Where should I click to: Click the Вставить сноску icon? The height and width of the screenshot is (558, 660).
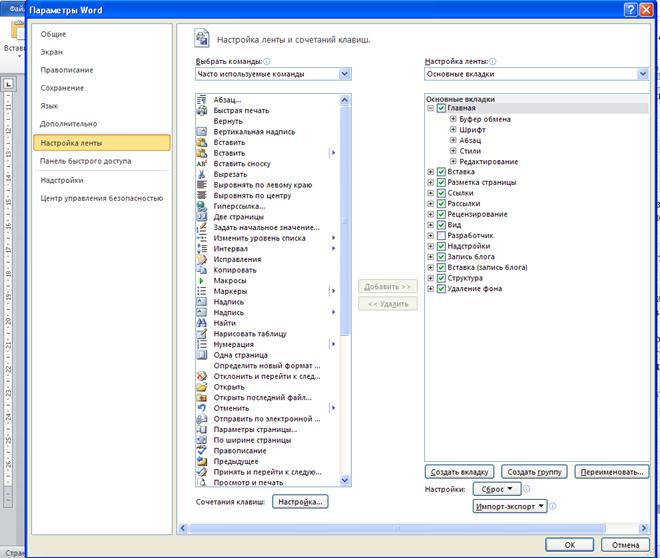tap(202, 164)
